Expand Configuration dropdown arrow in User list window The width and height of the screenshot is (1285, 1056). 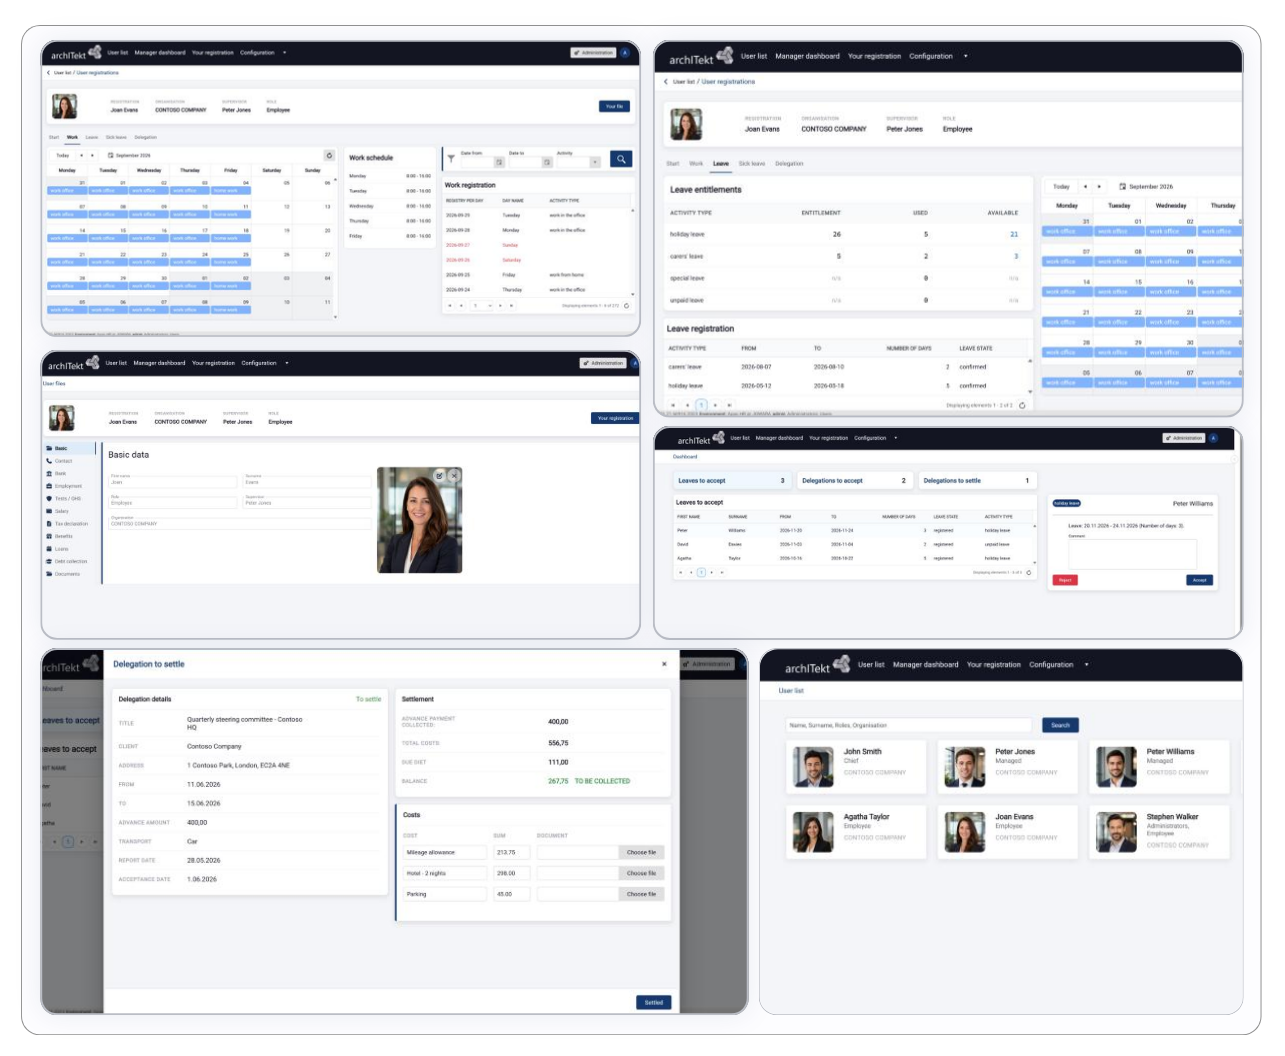(1087, 664)
